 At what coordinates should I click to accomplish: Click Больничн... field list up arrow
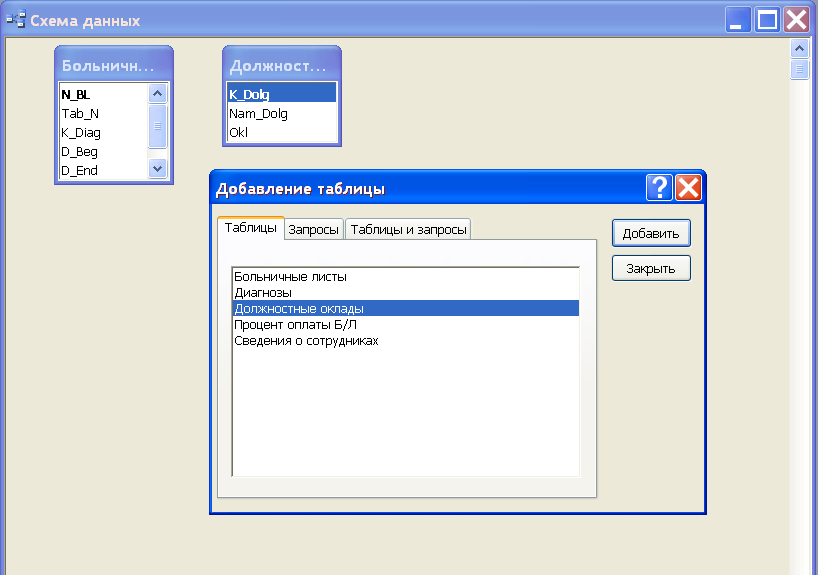point(158,93)
